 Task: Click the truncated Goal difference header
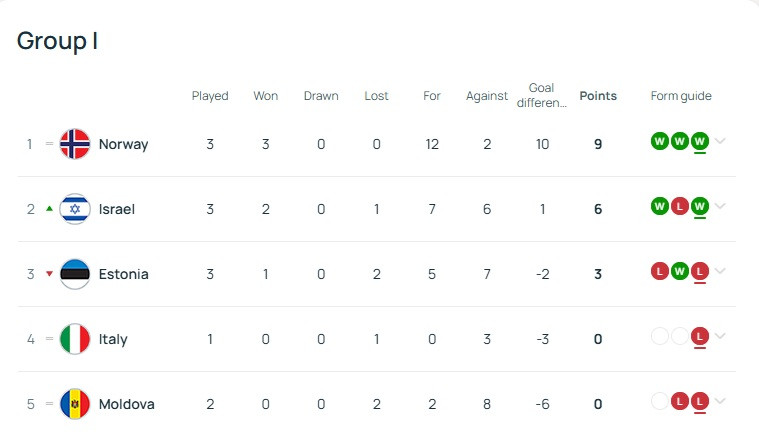[542, 95]
